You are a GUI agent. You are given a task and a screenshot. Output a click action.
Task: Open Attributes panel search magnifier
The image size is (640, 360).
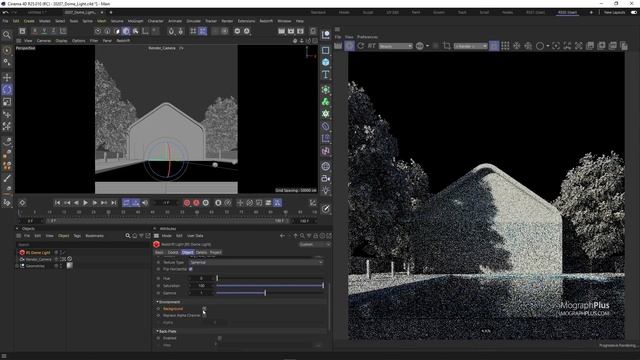(302, 236)
